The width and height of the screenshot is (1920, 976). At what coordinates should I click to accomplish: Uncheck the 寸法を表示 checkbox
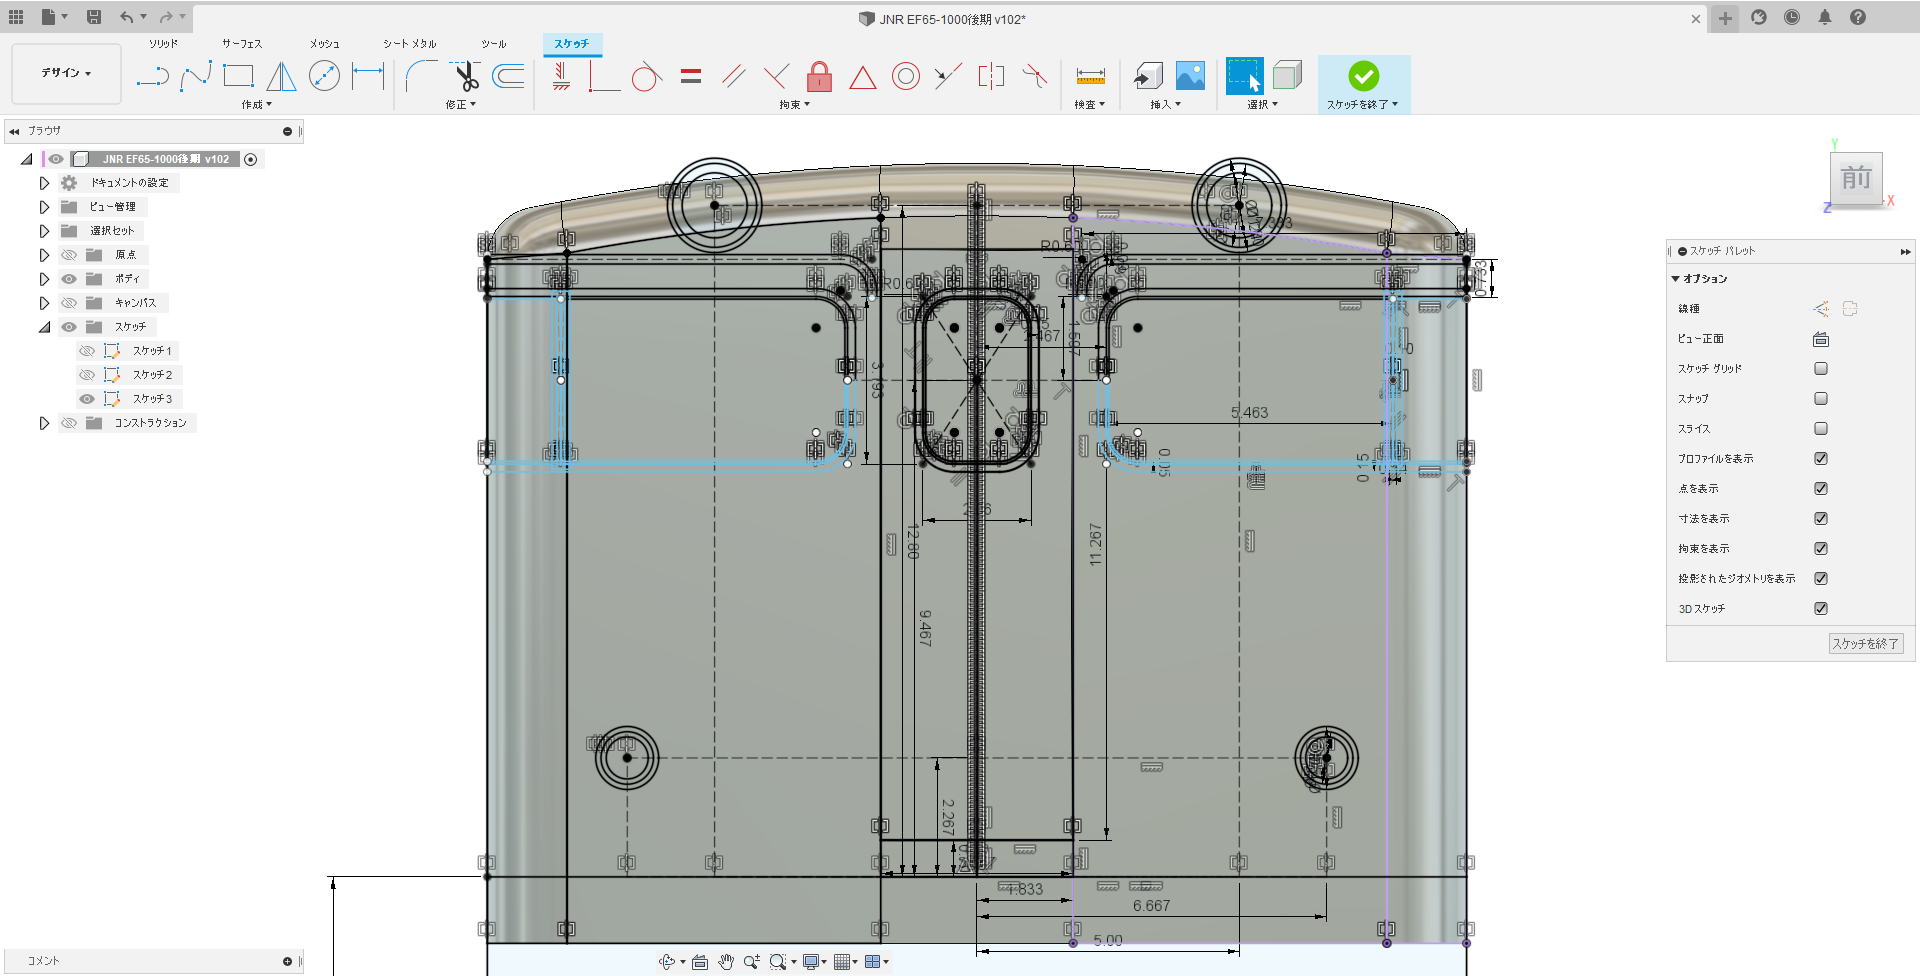click(x=1821, y=519)
